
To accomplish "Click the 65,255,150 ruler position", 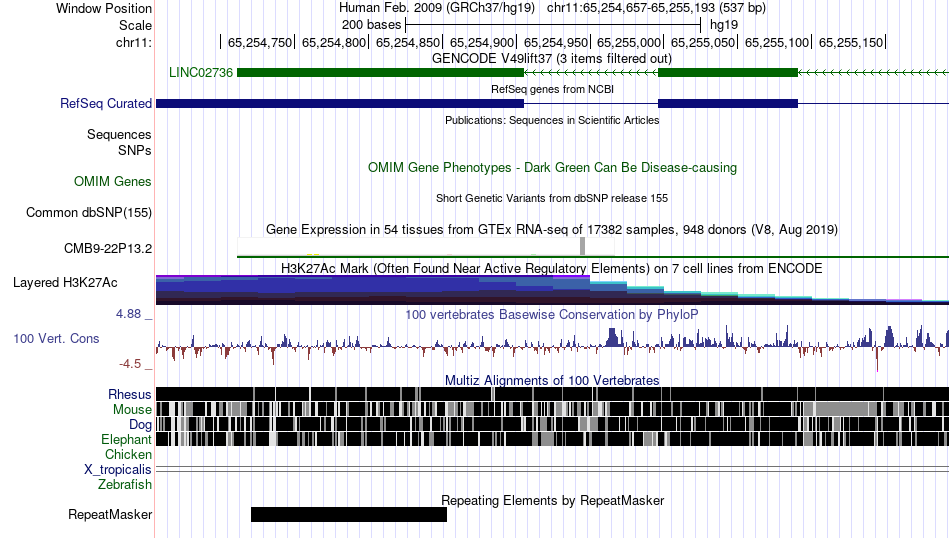I will tap(851, 42).
